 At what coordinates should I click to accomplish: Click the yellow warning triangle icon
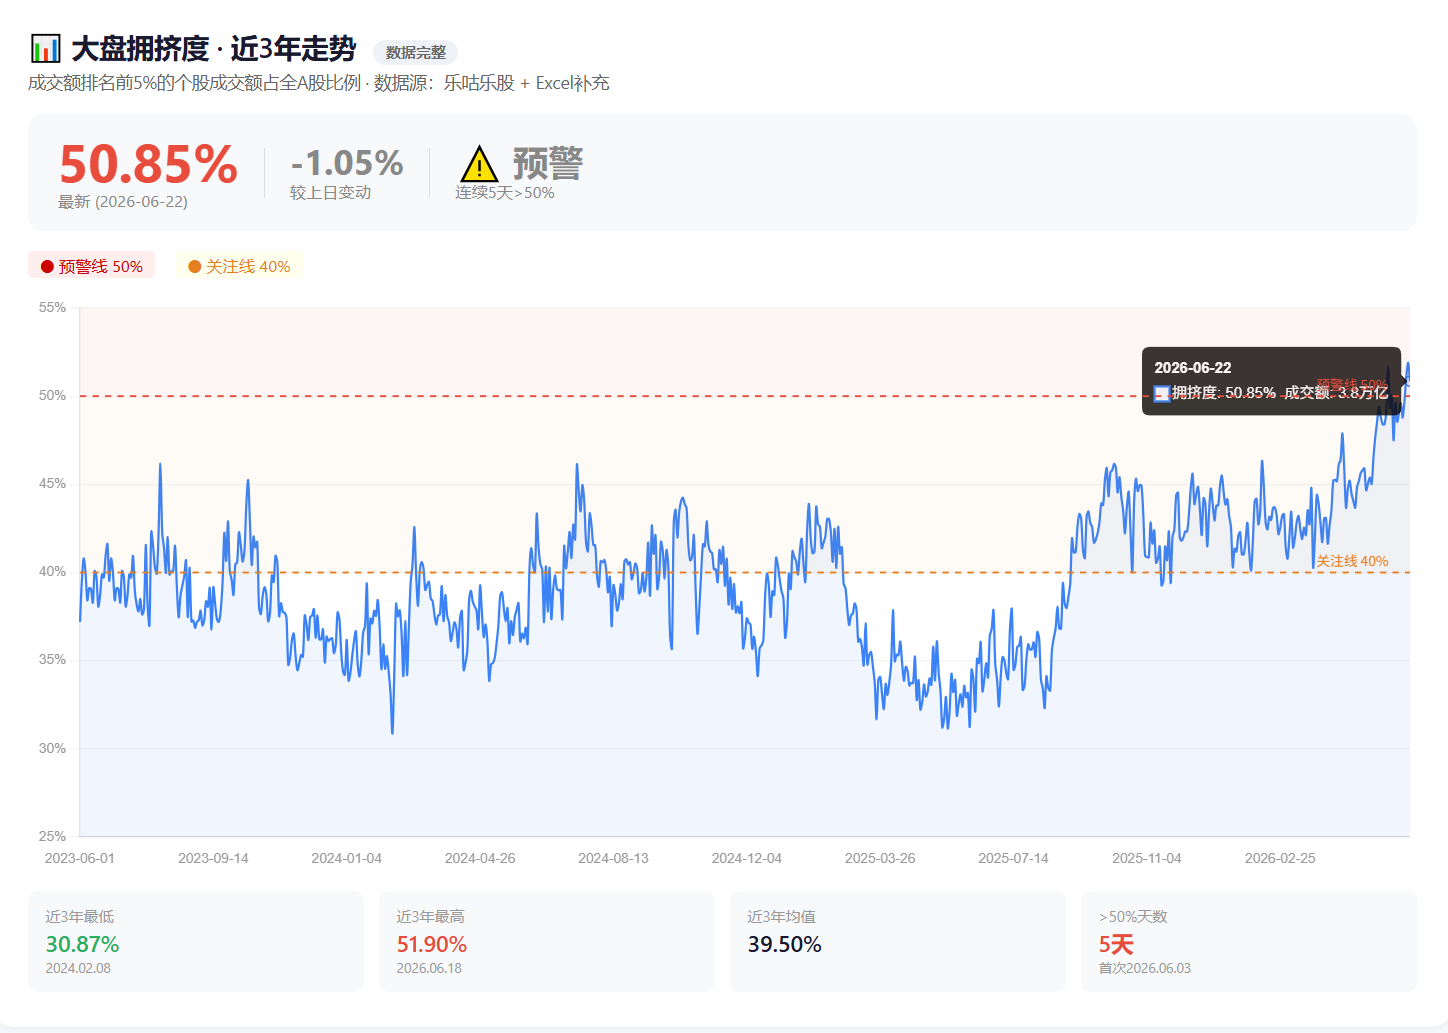pos(479,165)
